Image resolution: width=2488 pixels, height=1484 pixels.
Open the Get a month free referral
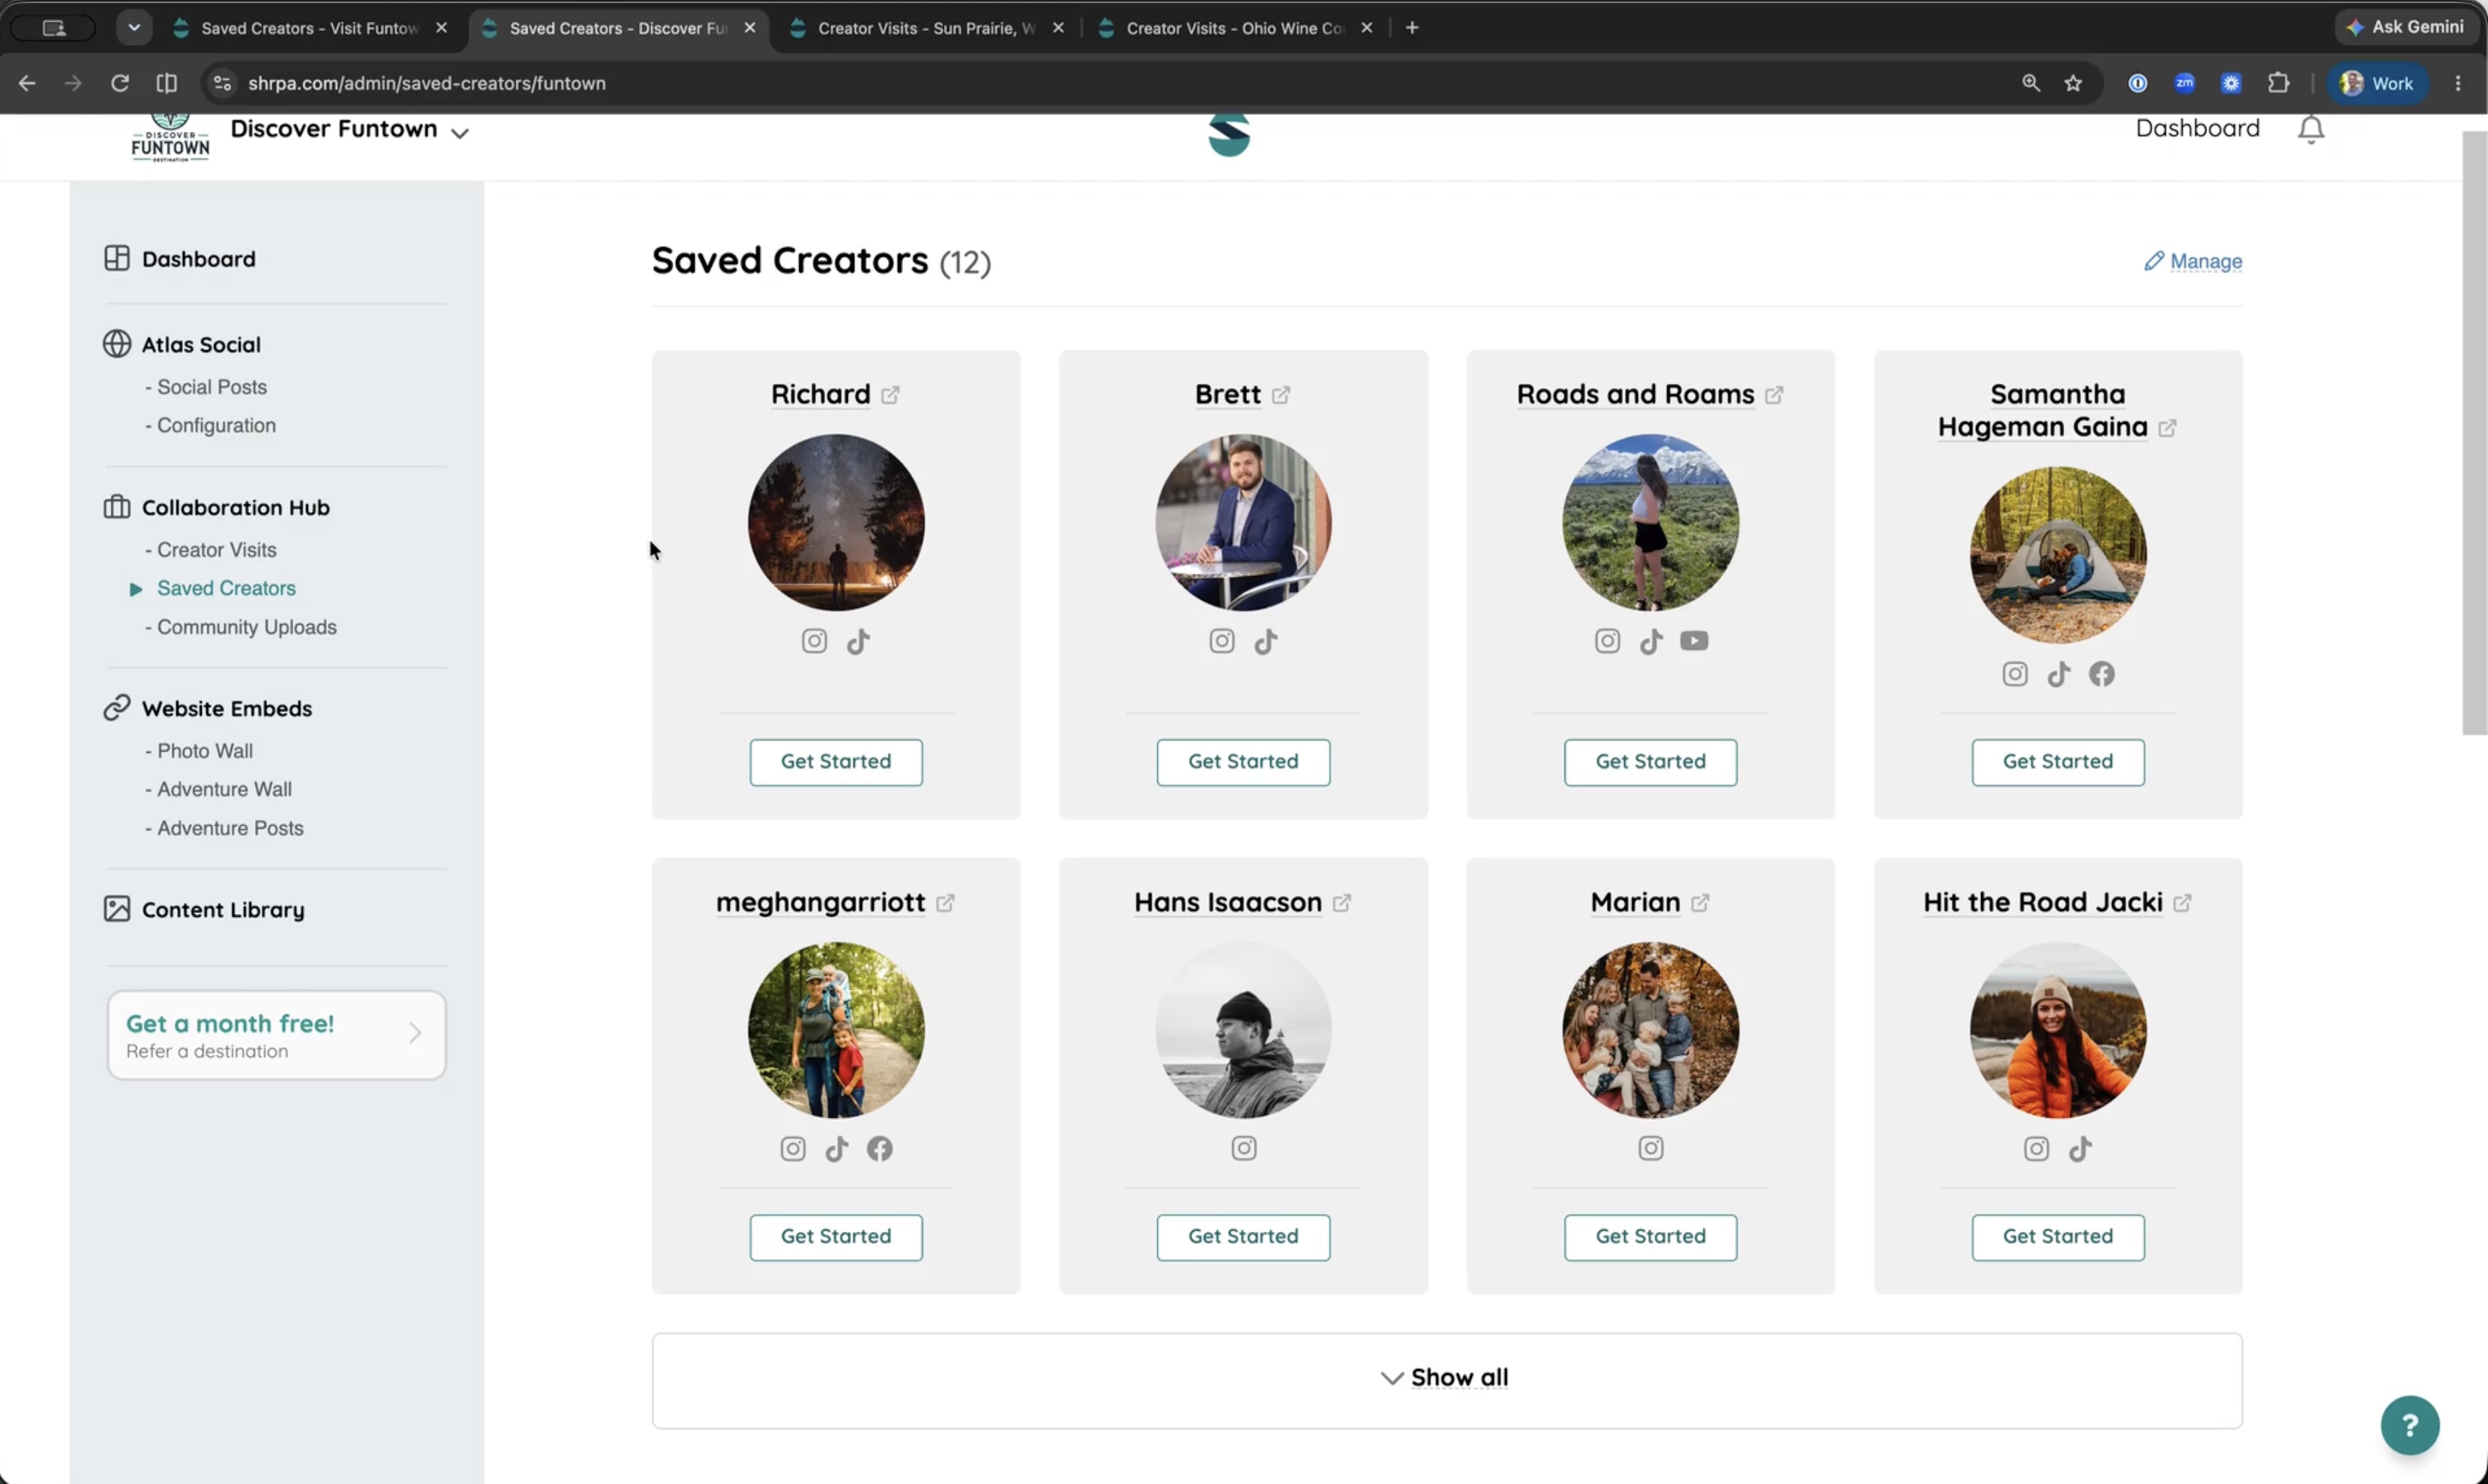pyautogui.click(x=276, y=1035)
